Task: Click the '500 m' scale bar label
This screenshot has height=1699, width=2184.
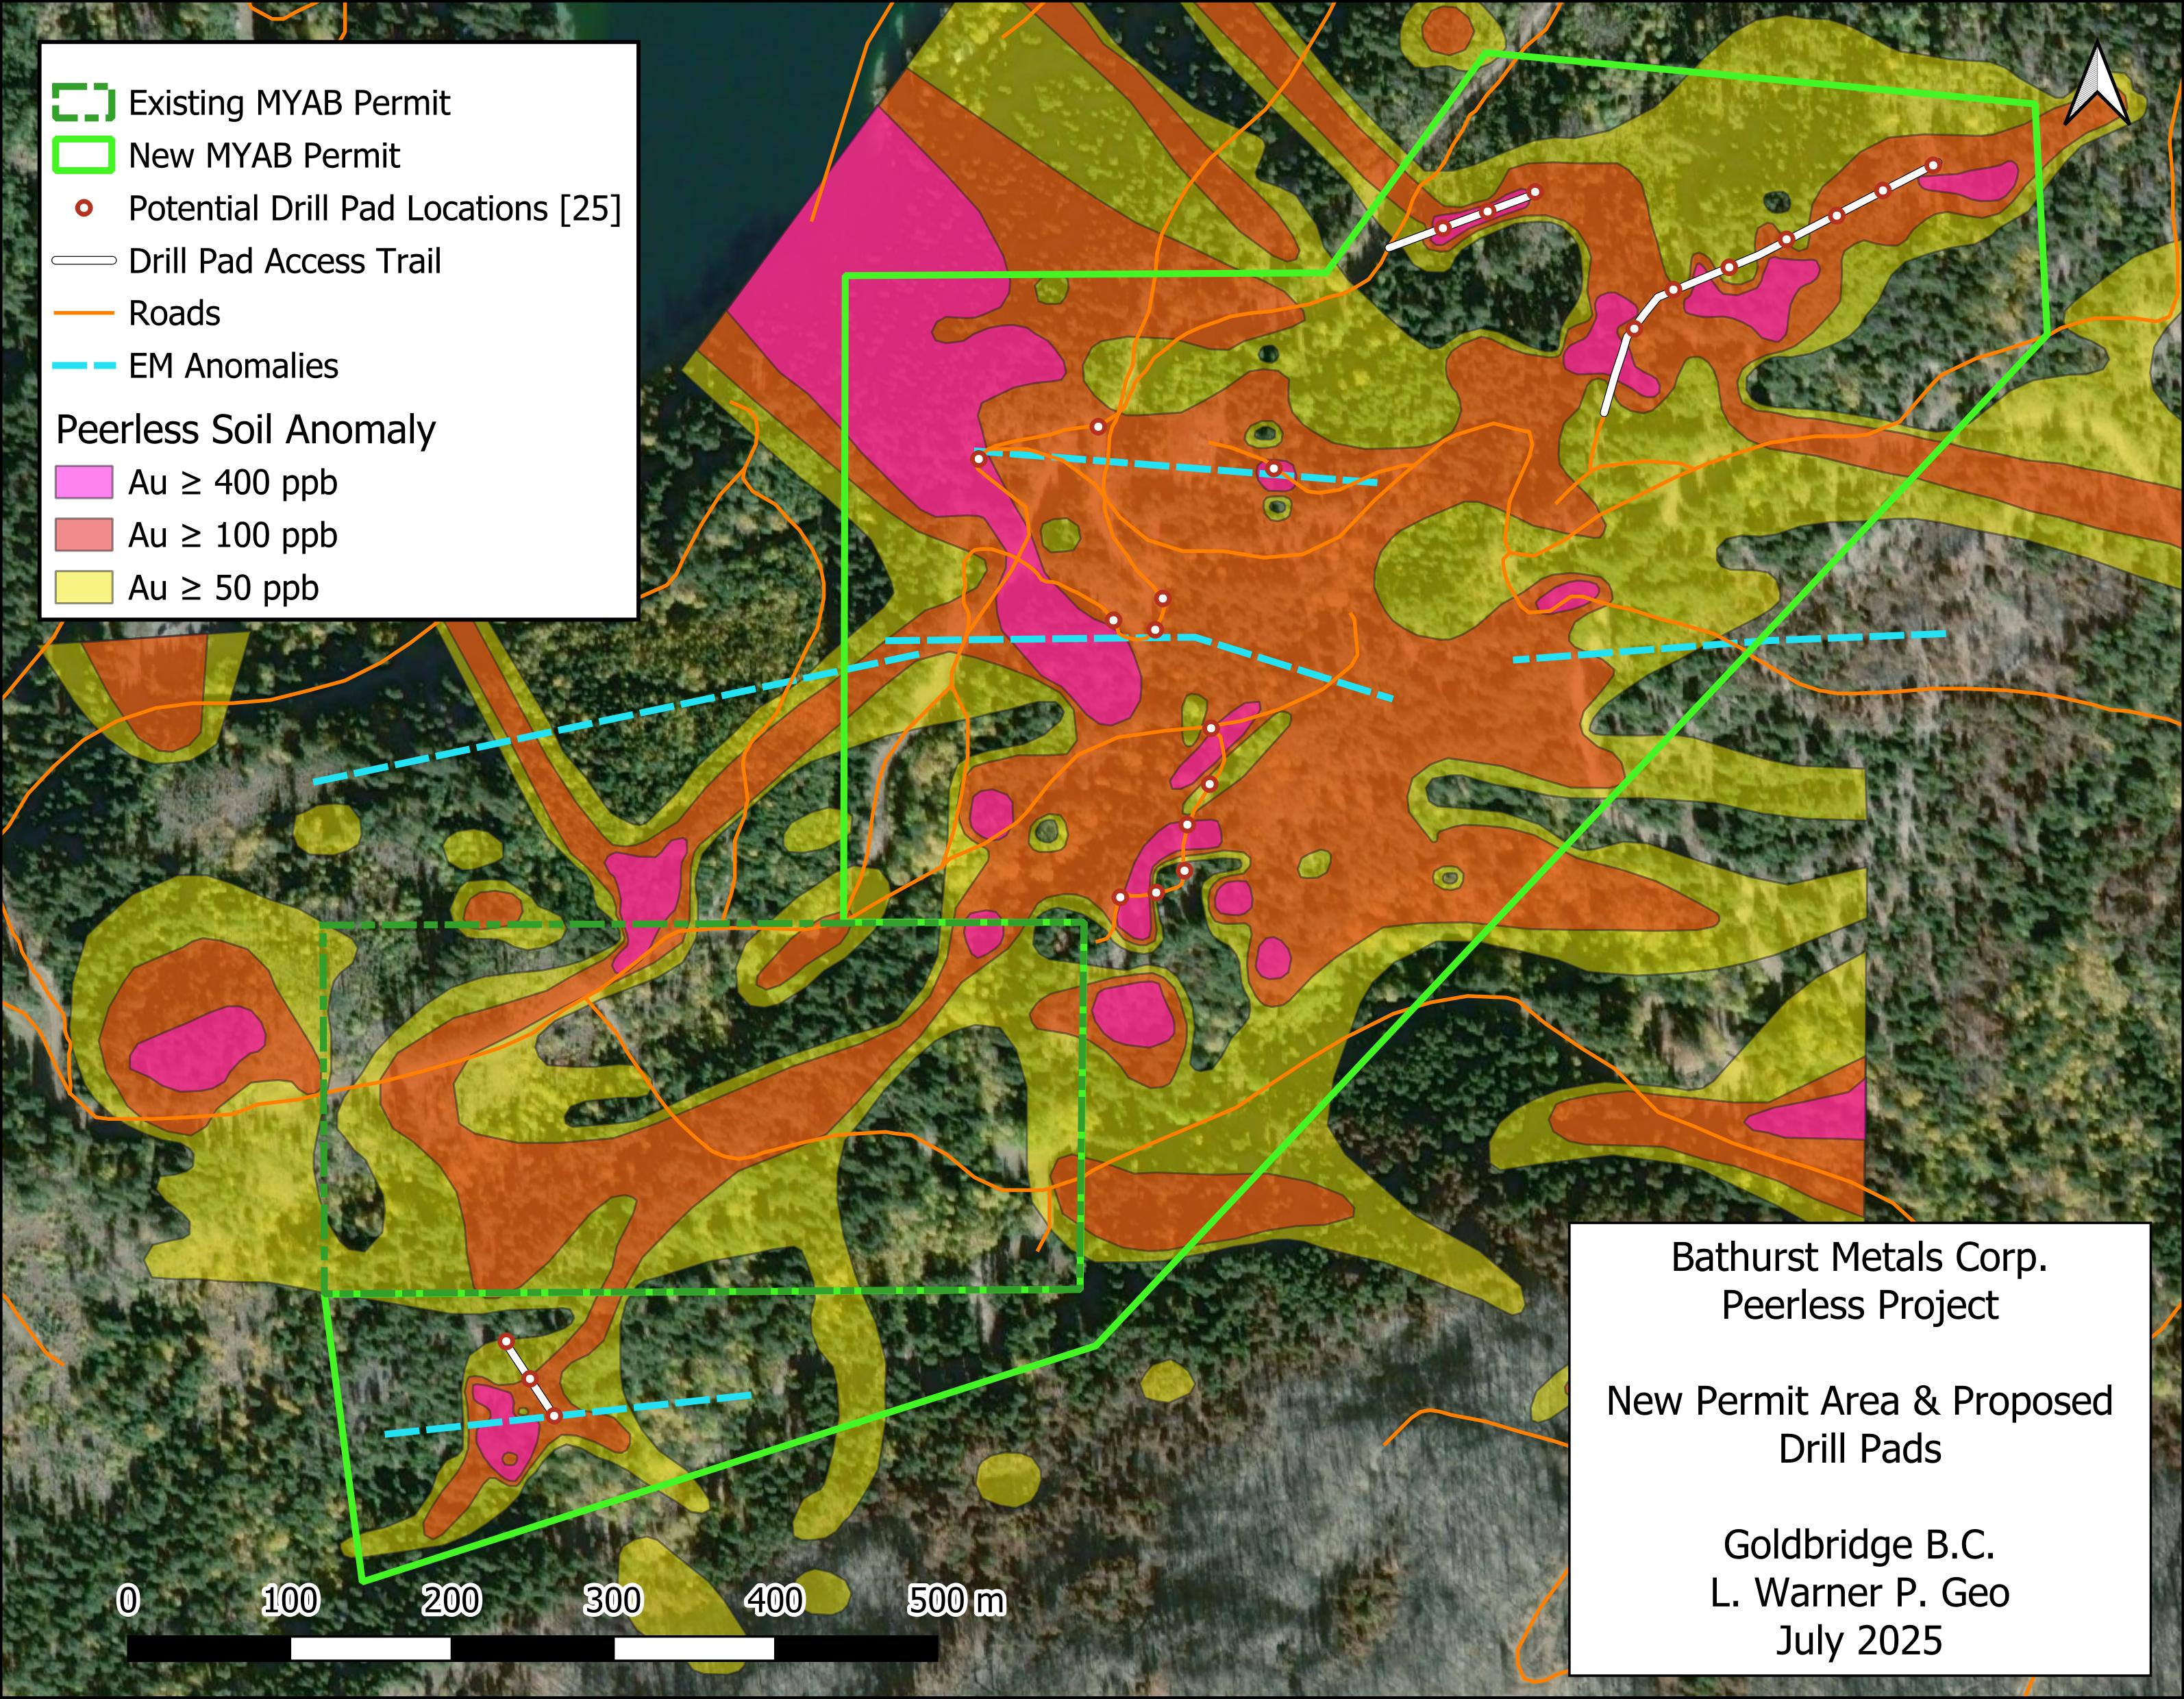Action: (957, 1601)
